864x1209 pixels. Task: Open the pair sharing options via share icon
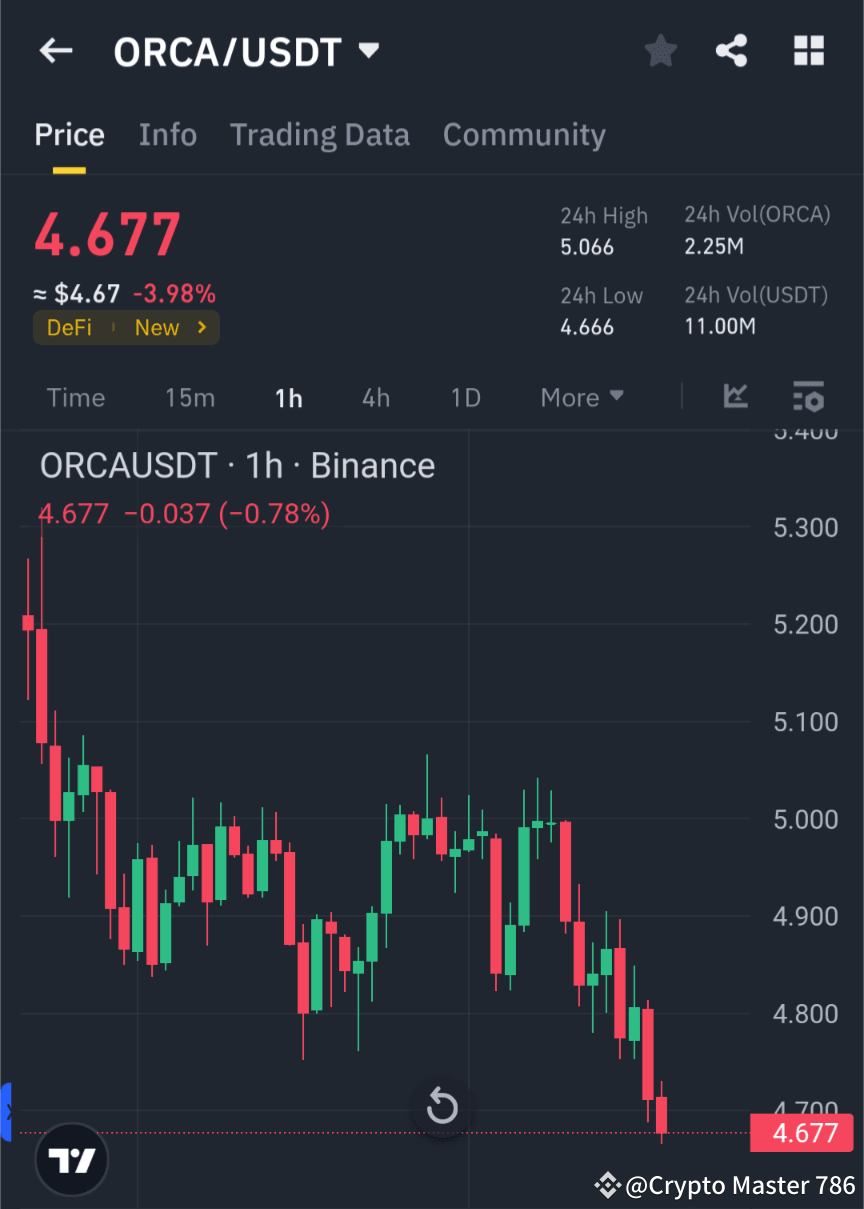731,50
